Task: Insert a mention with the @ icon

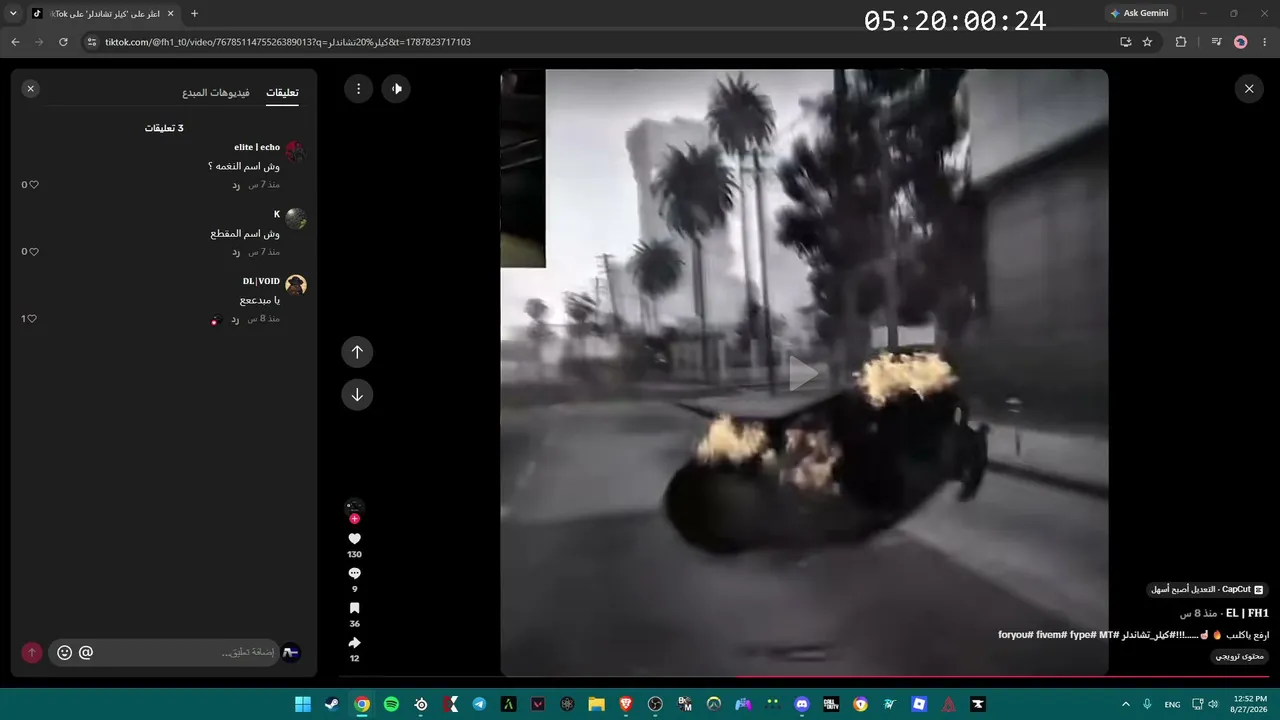Action: pyautogui.click(x=86, y=653)
